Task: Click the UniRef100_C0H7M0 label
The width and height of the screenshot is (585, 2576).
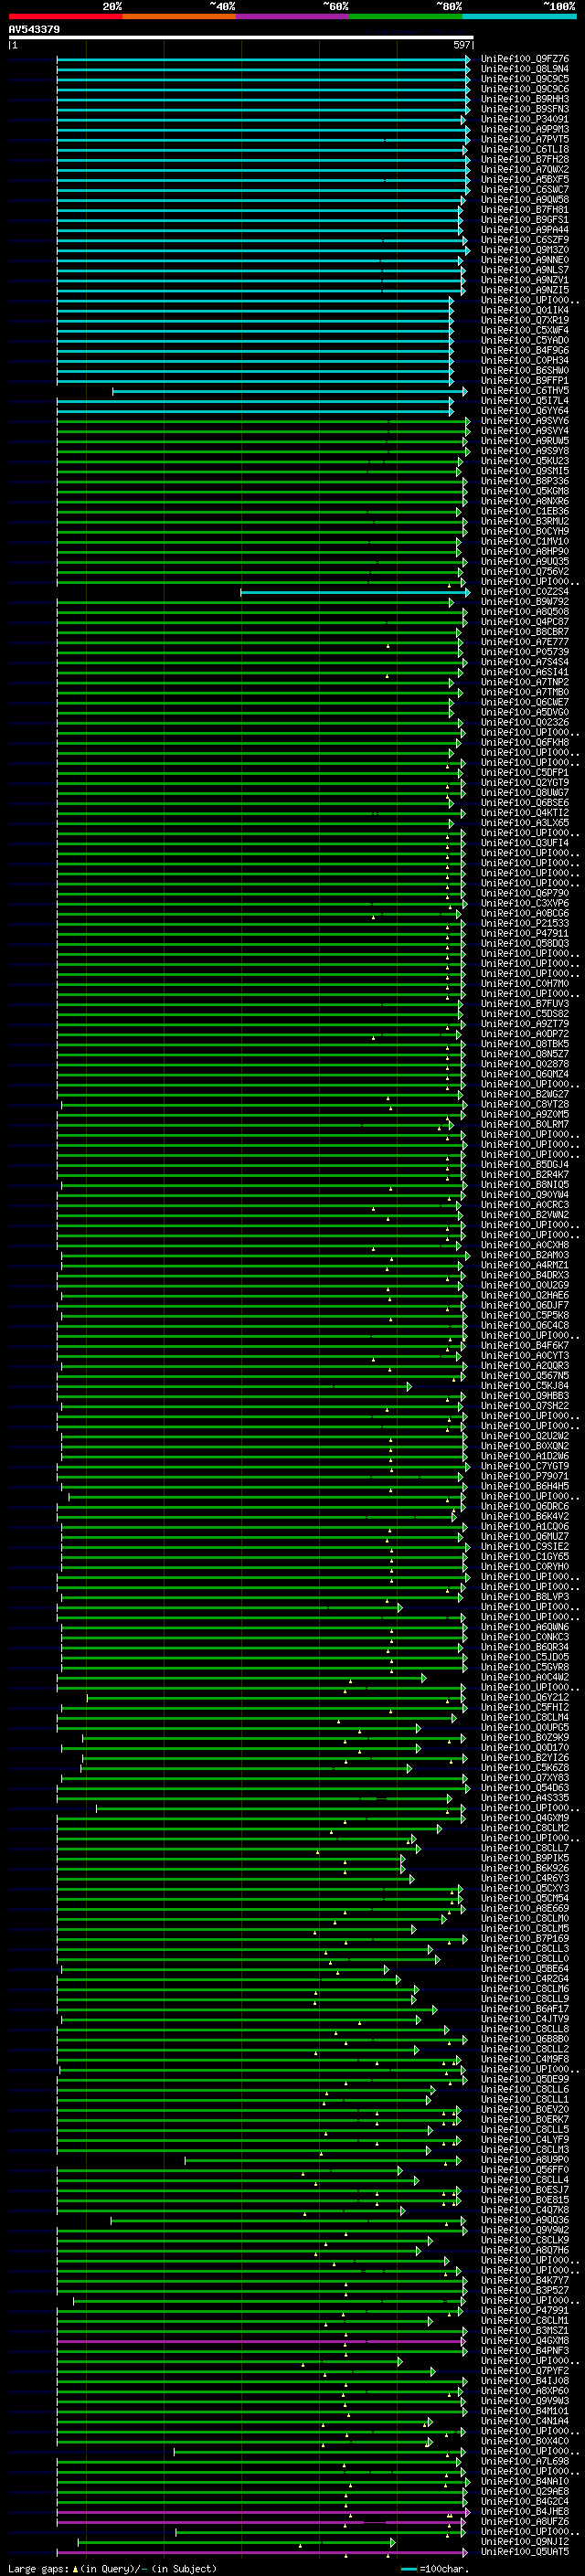Action: coord(525,984)
